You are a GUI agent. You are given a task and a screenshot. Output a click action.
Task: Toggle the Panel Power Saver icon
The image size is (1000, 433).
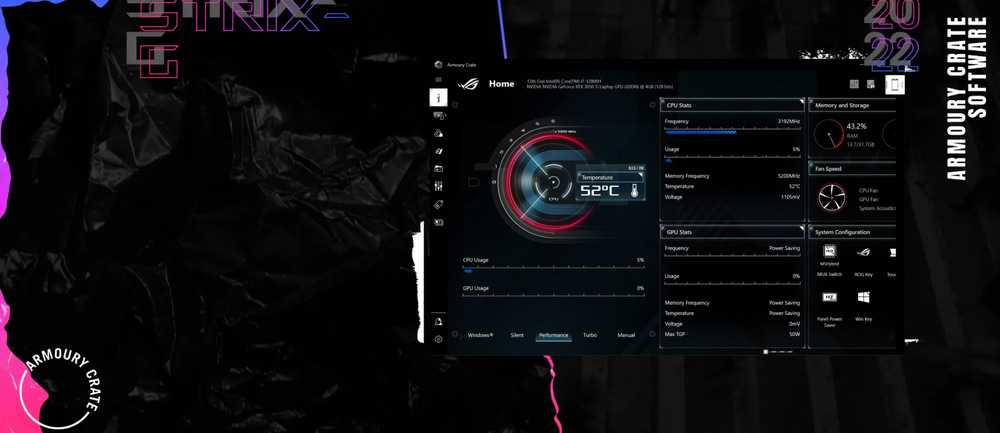click(x=829, y=297)
